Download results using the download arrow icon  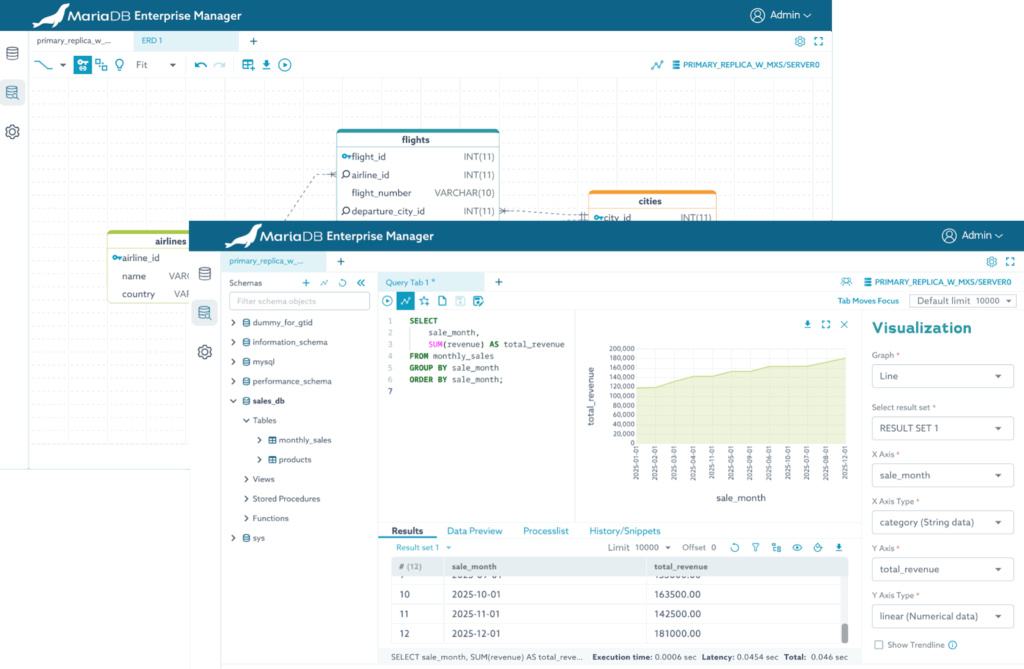point(839,547)
